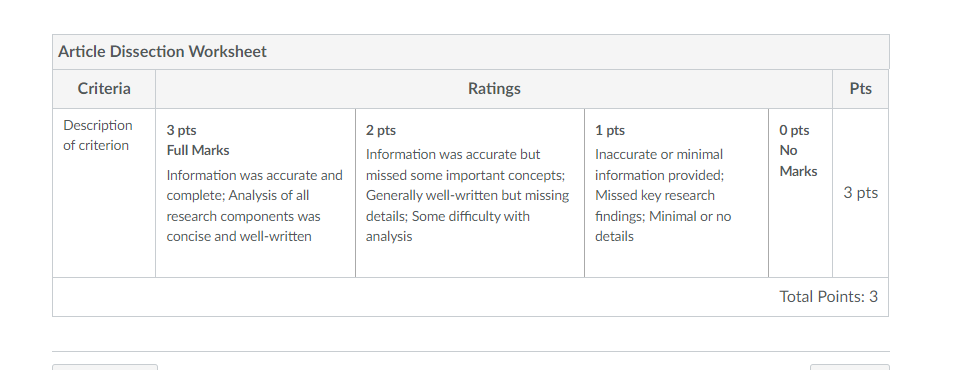Click the No Marks label
Viewport: 963px width, 370px height.
click(x=798, y=161)
